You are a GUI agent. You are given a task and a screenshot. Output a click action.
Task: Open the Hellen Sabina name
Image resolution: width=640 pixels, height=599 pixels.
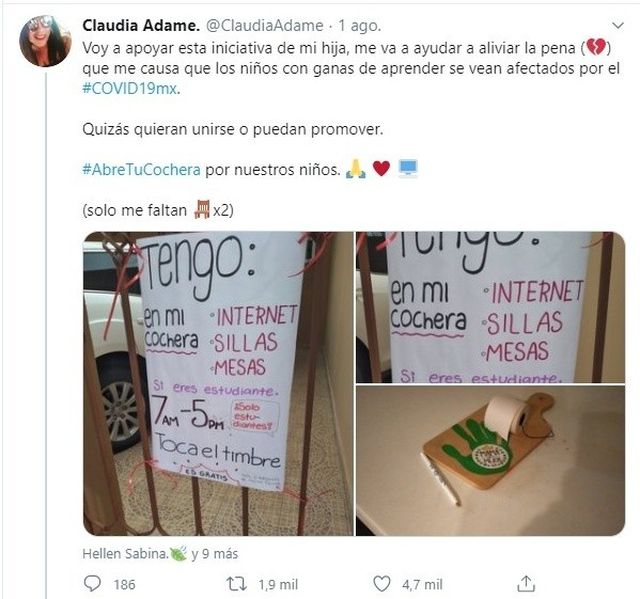[125, 554]
